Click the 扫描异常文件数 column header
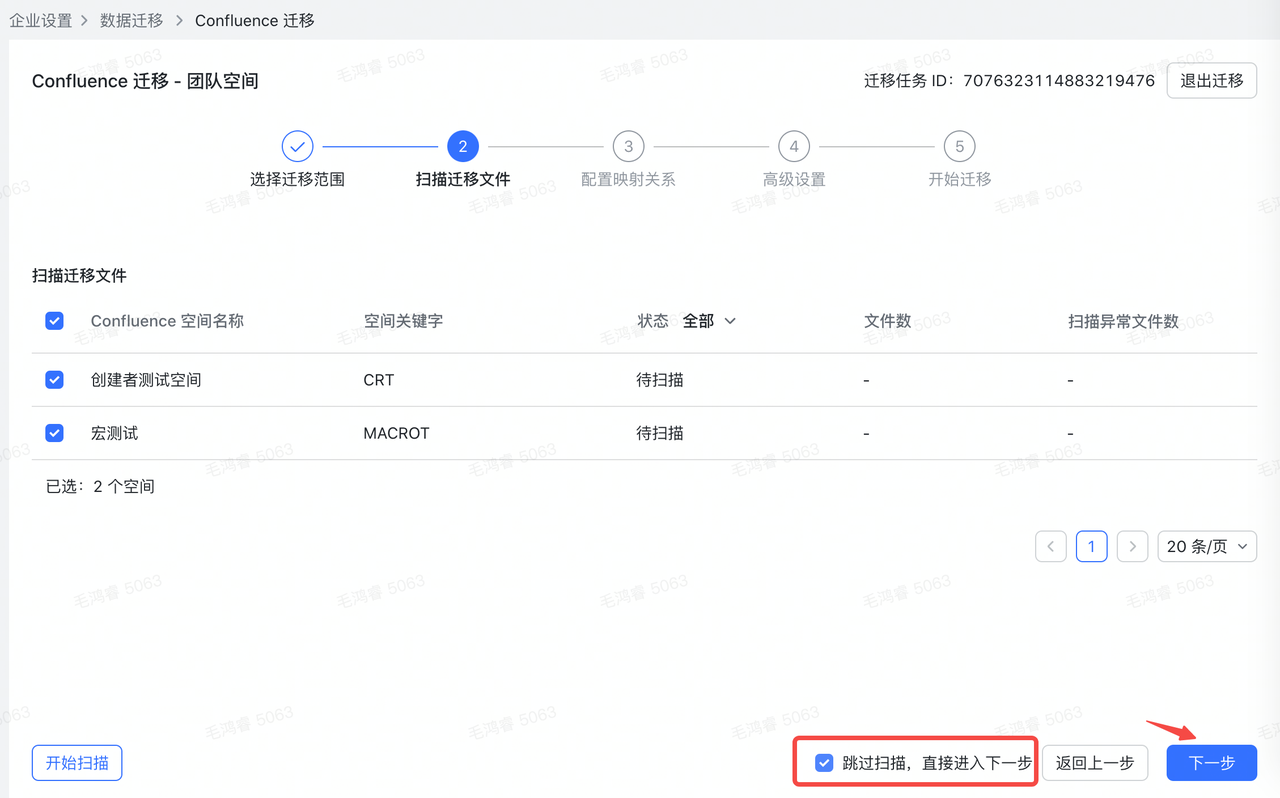 coord(1123,321)
